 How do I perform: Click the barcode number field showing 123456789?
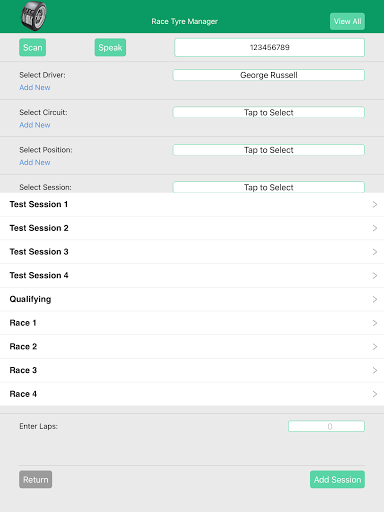(269, 47)
